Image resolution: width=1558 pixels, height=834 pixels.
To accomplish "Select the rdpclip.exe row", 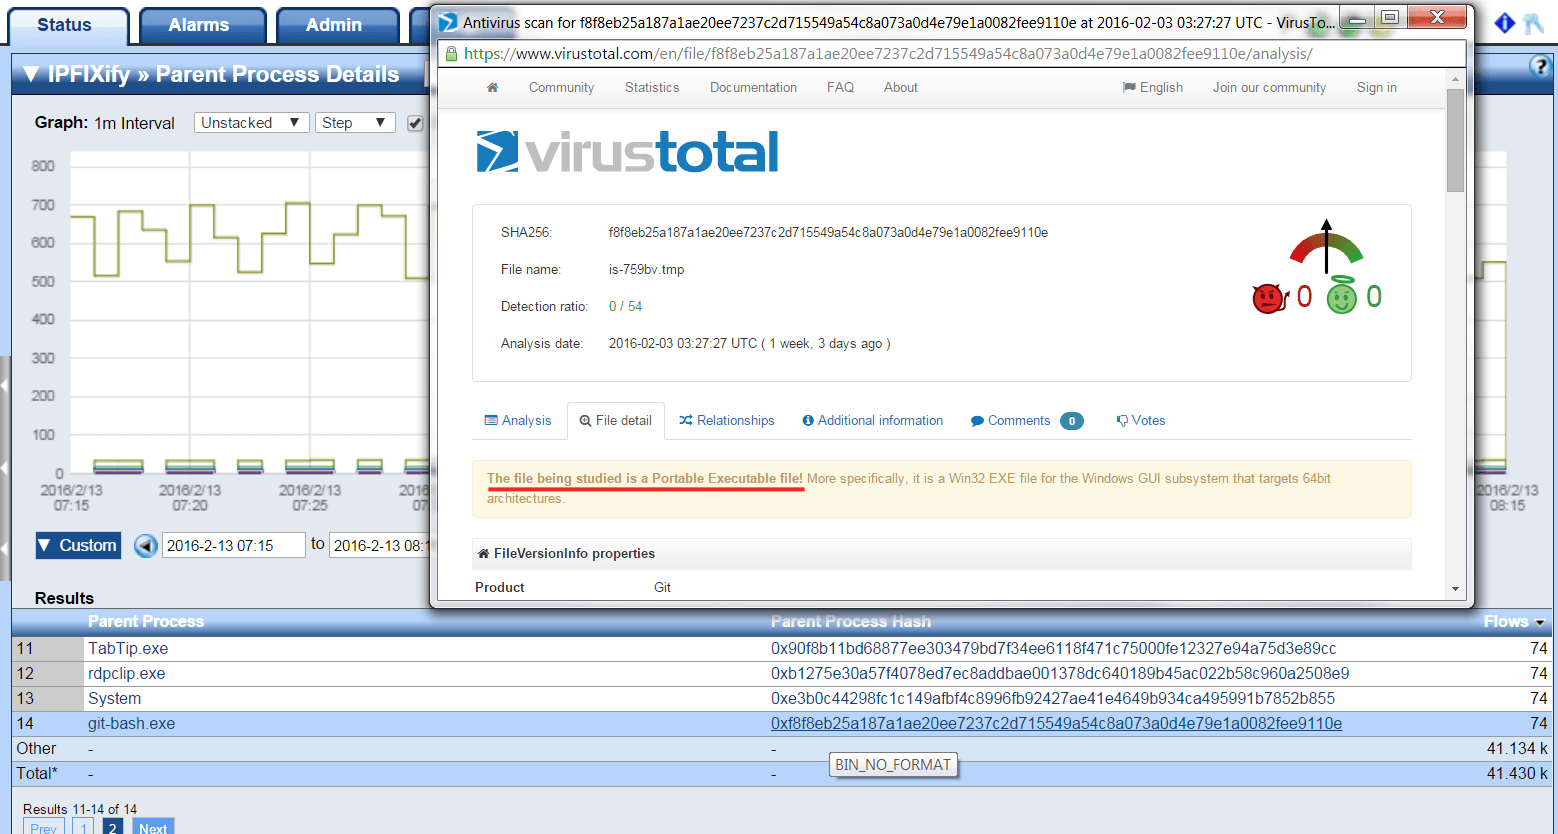I will [782, 674].
